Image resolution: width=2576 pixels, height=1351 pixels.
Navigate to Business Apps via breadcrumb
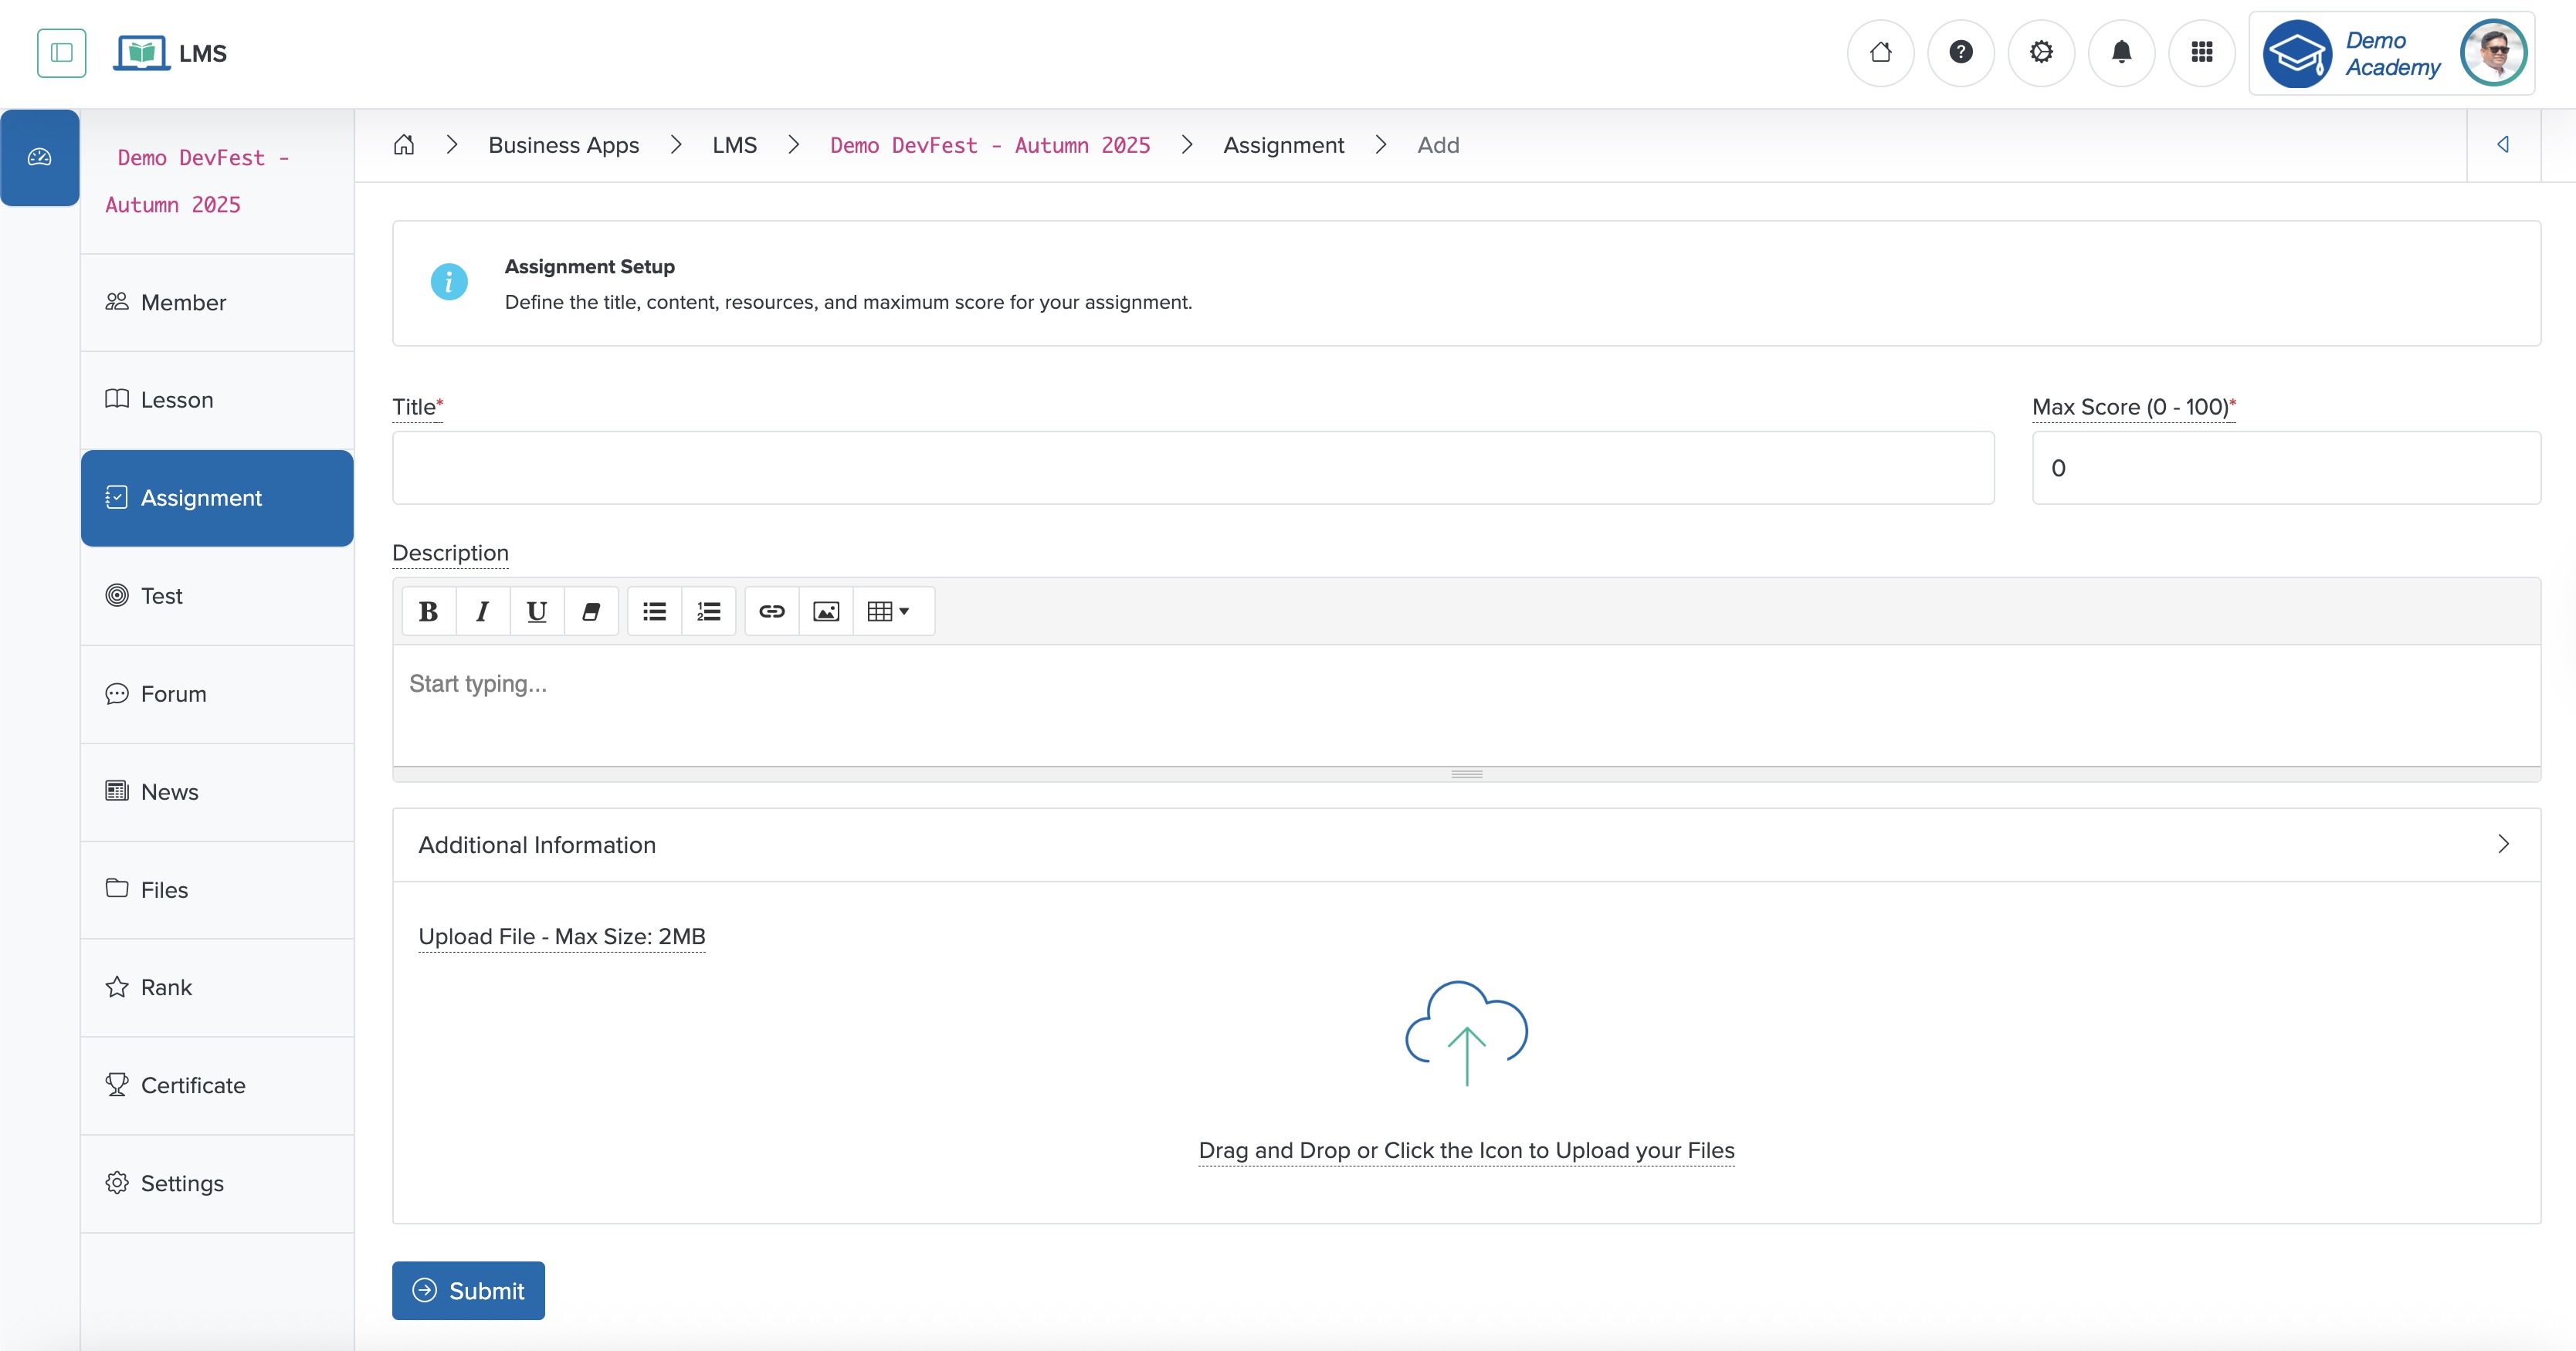click(563, 144)
